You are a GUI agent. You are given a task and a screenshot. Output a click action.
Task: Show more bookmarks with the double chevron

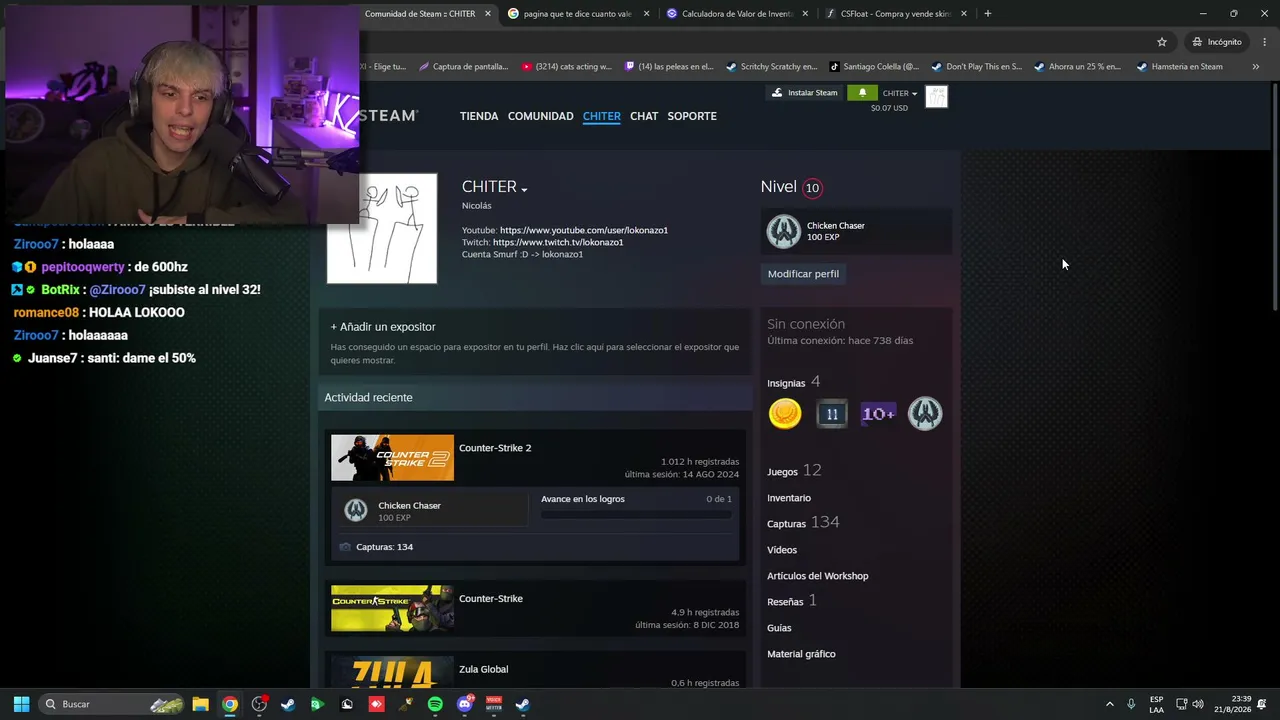[1256, 67]
